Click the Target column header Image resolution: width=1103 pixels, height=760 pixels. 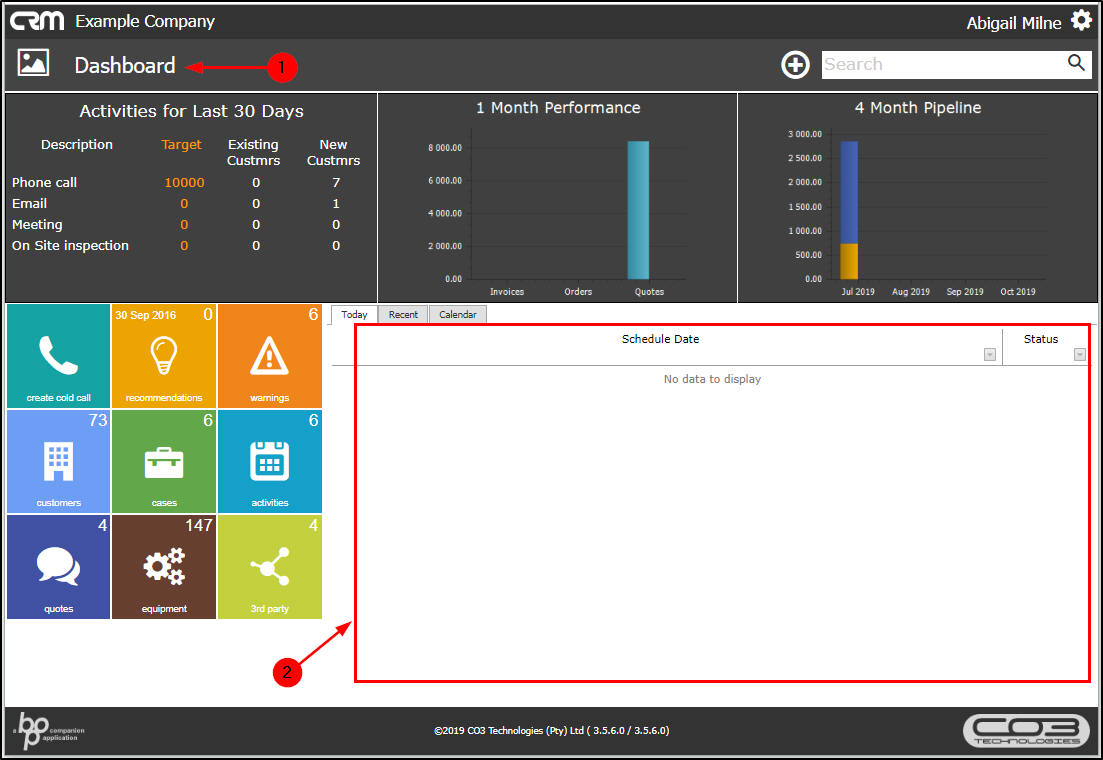tap(181, 145)
